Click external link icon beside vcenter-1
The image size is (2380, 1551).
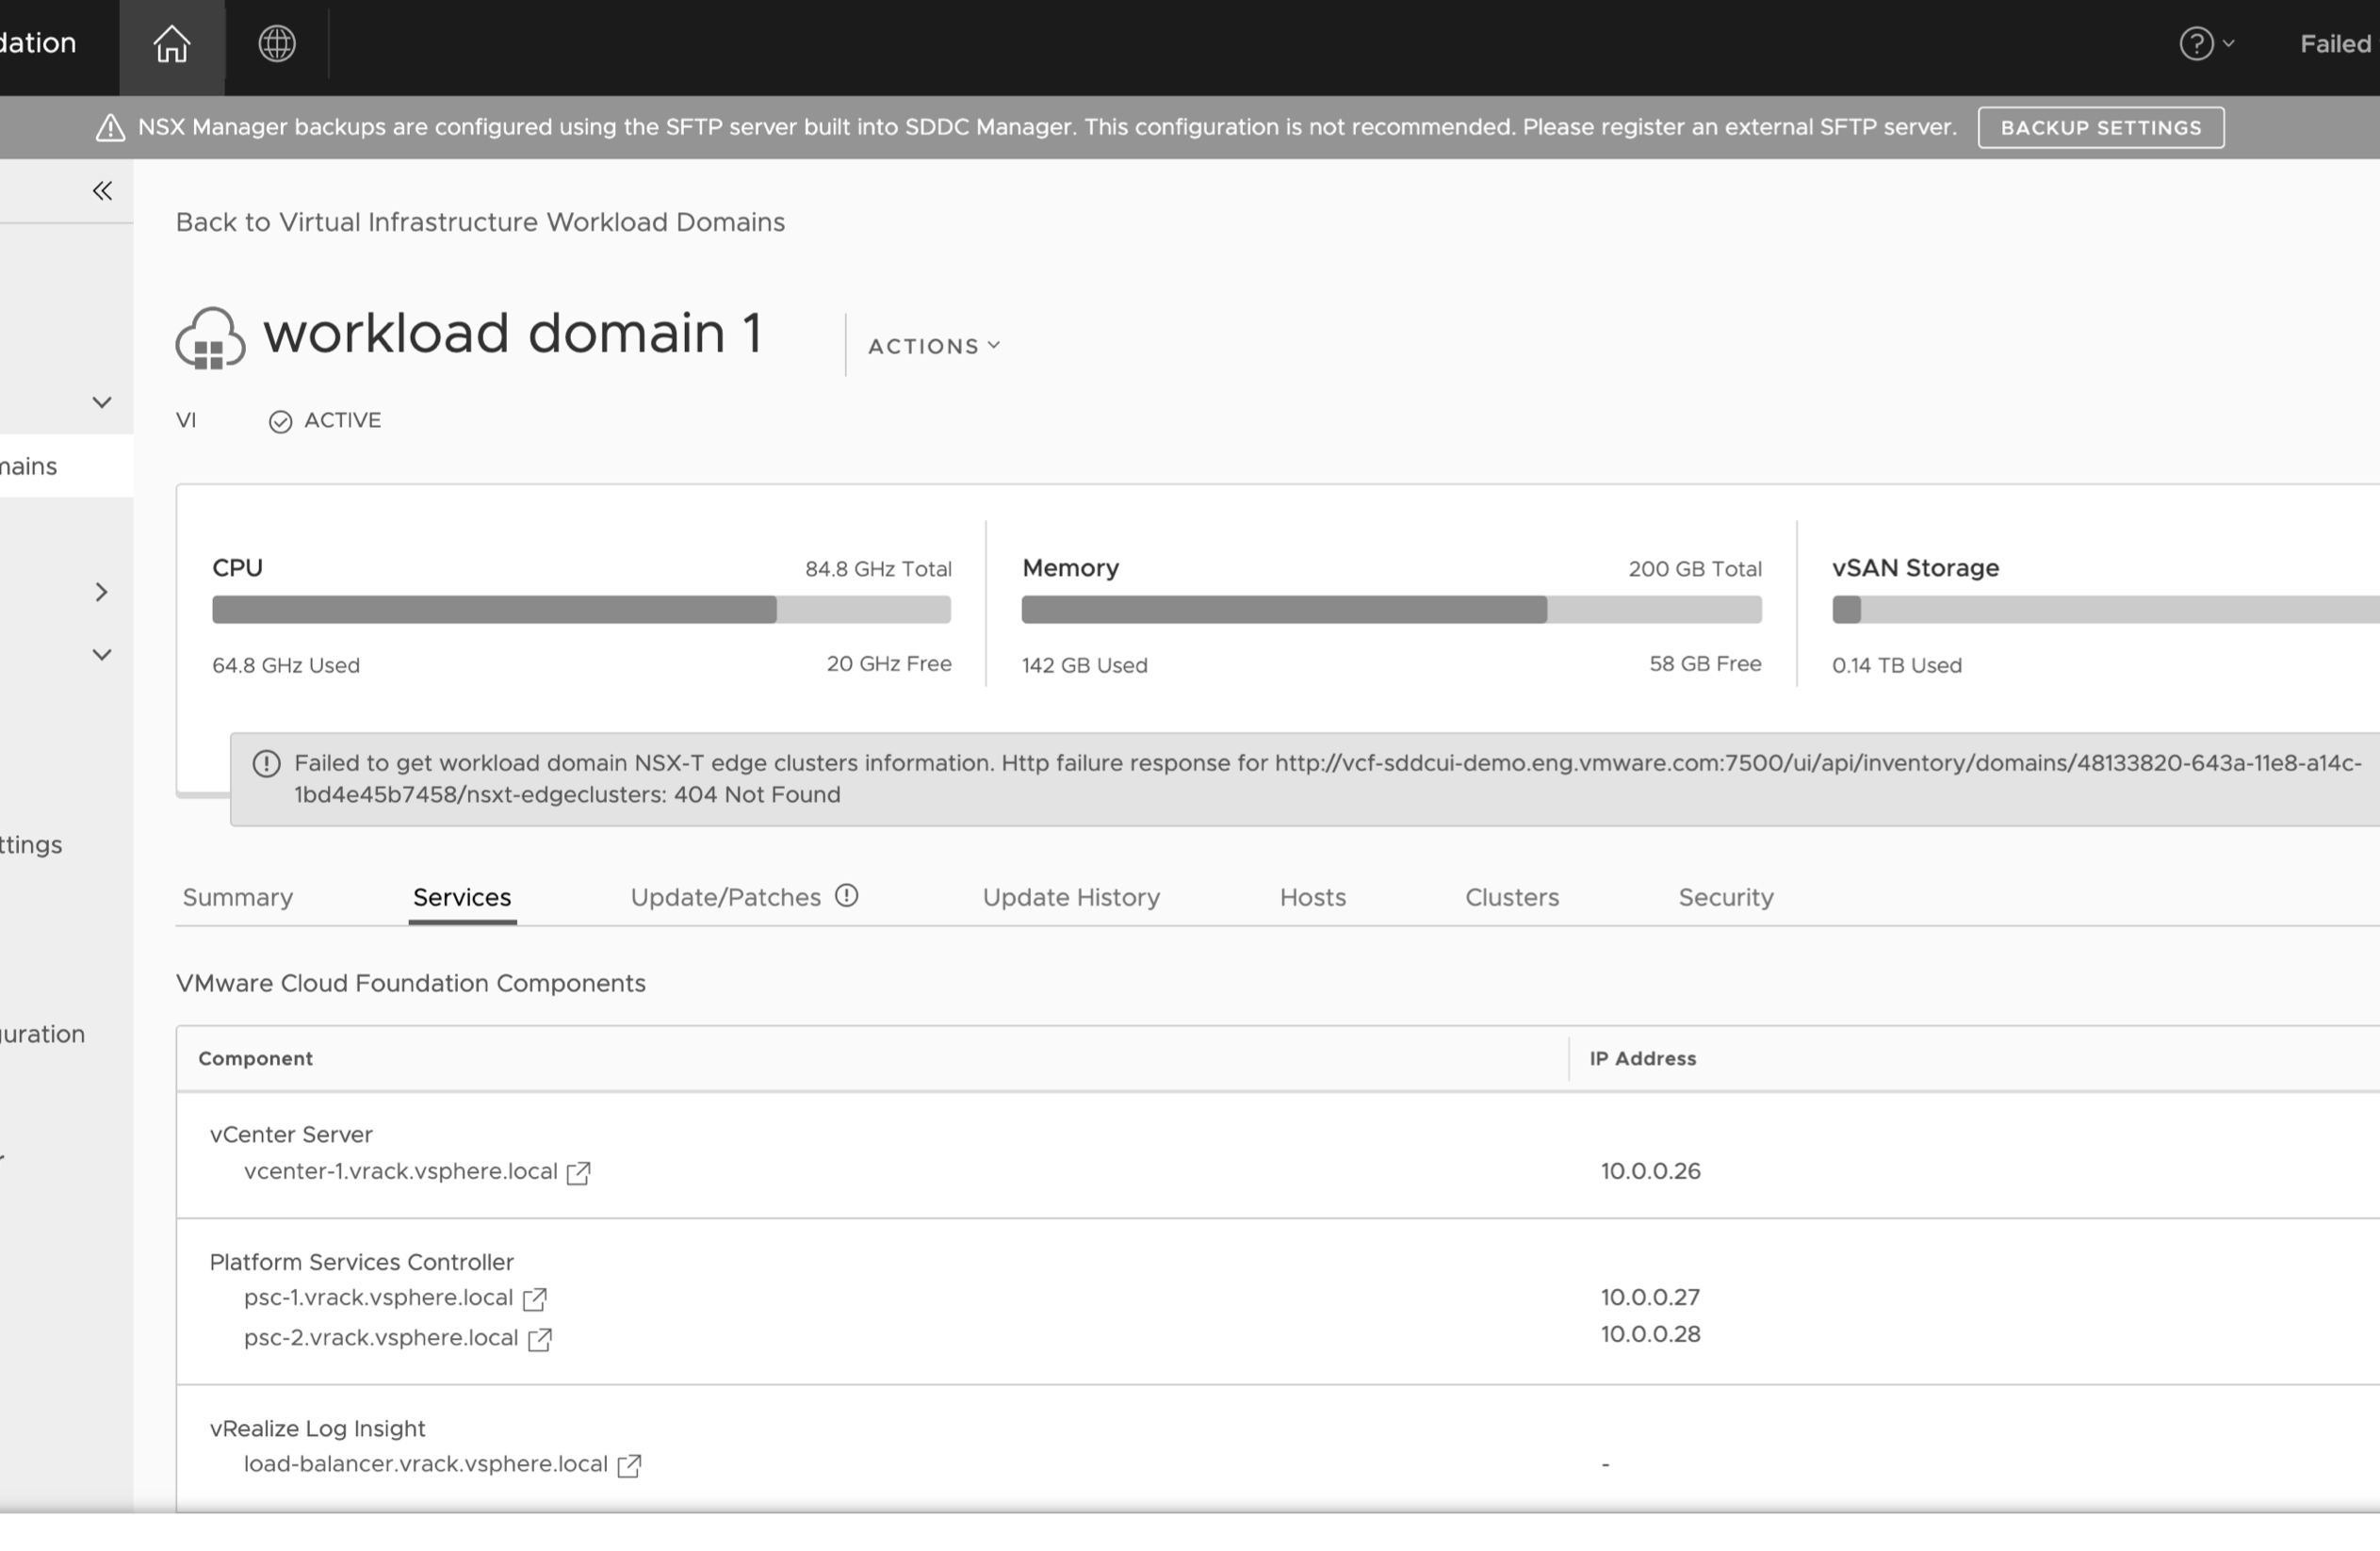coord(579,1173)
